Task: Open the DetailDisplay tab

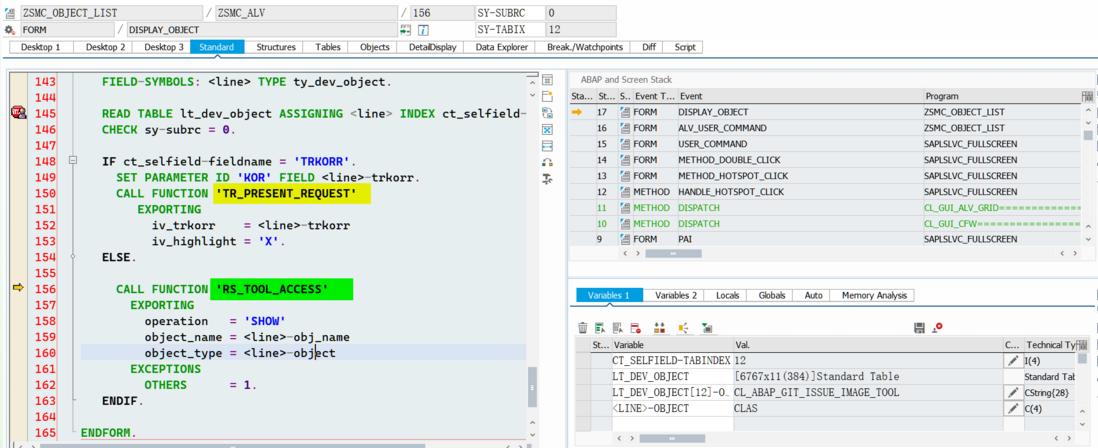Action: [x=433, y=47]
